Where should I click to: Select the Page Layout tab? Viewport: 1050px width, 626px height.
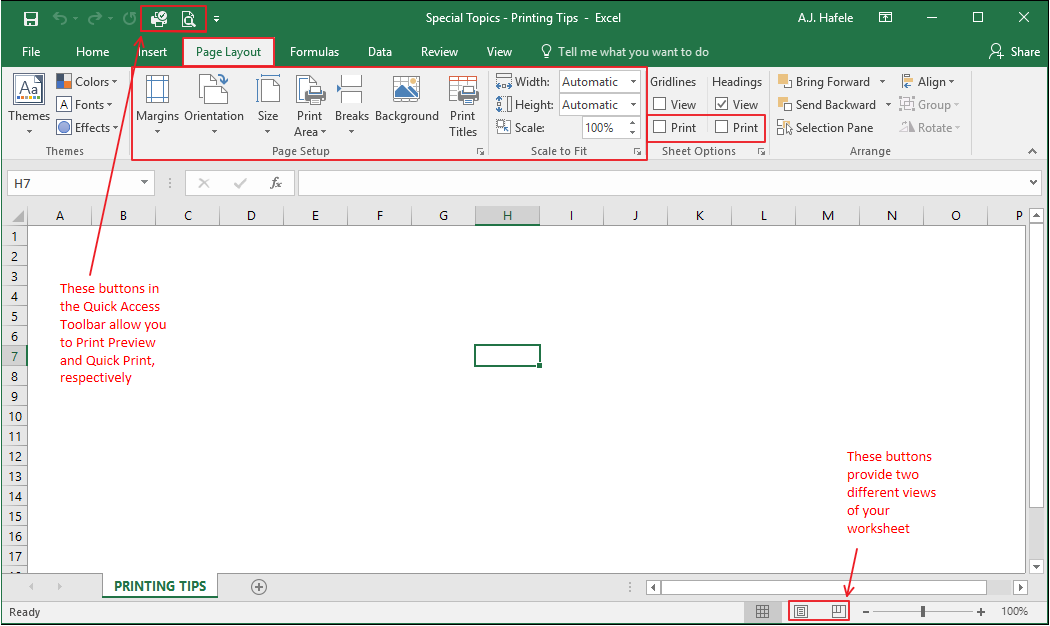(x=228, y=52)
